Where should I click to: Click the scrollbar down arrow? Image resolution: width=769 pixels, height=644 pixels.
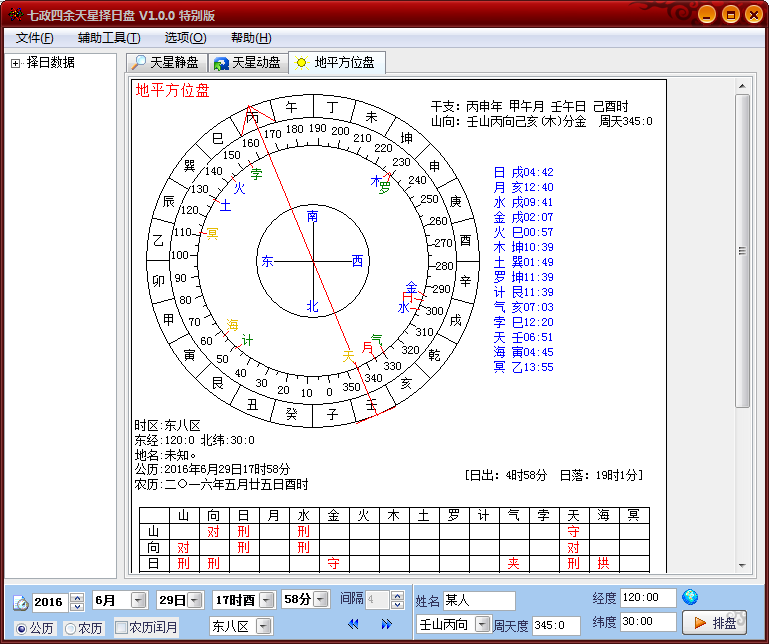tap(742, 566)
